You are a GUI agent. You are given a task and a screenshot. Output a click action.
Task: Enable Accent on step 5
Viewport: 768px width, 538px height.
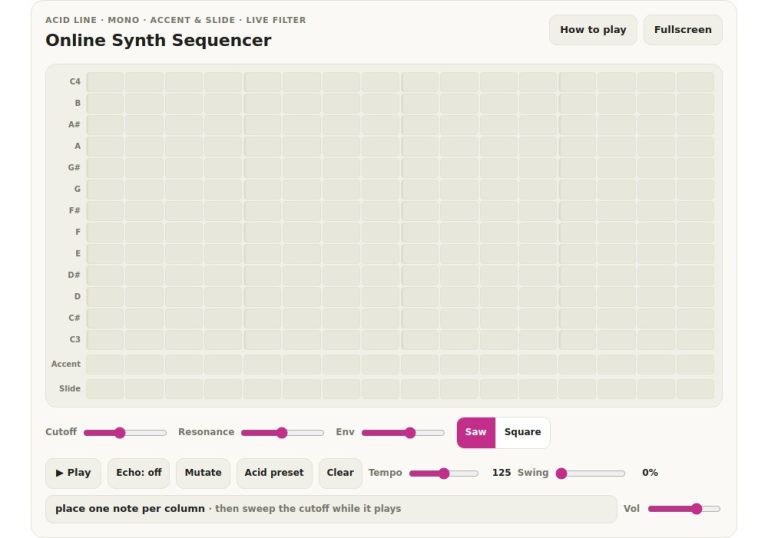pos(263,365)
